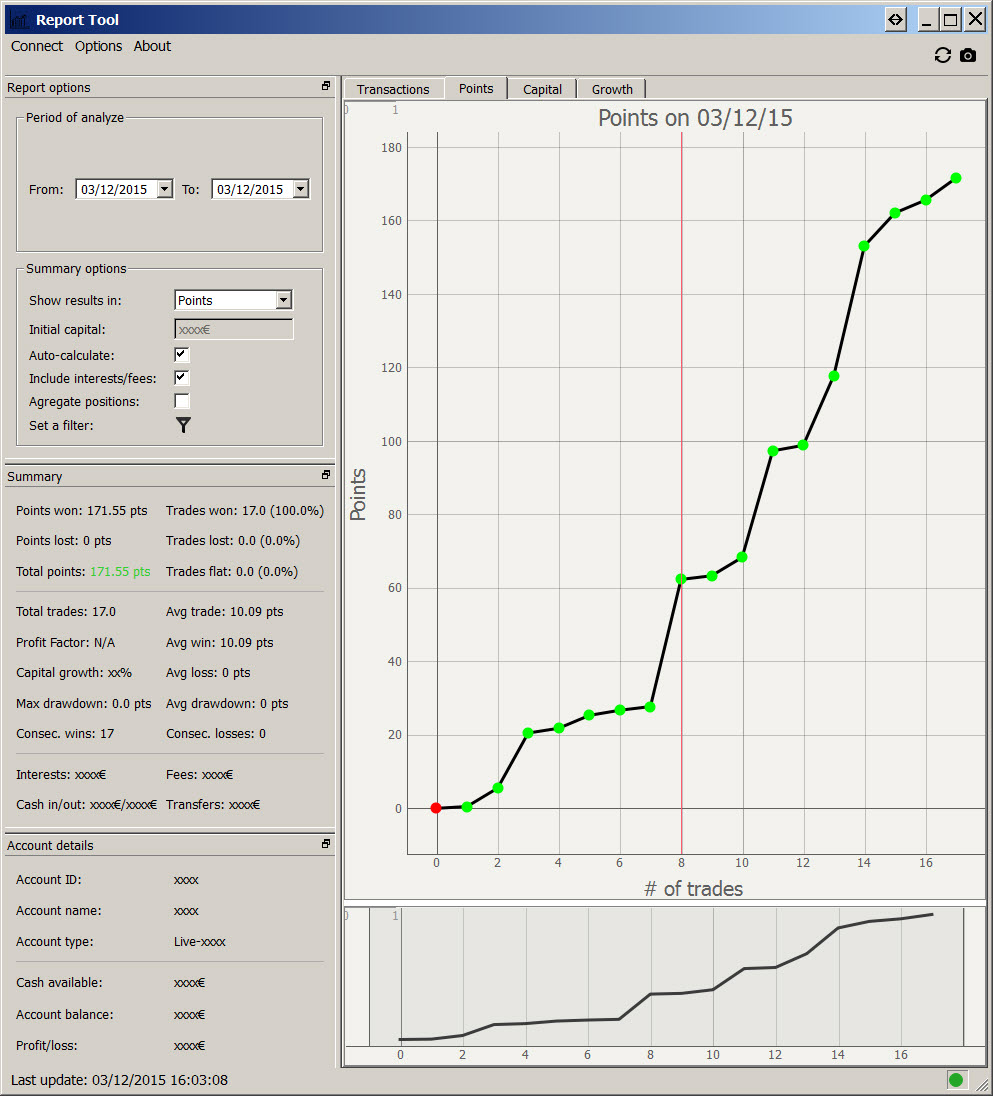Click the Profit Factor: N/A text
This screenshot has width=993, height=1096.
pos(66,642)
